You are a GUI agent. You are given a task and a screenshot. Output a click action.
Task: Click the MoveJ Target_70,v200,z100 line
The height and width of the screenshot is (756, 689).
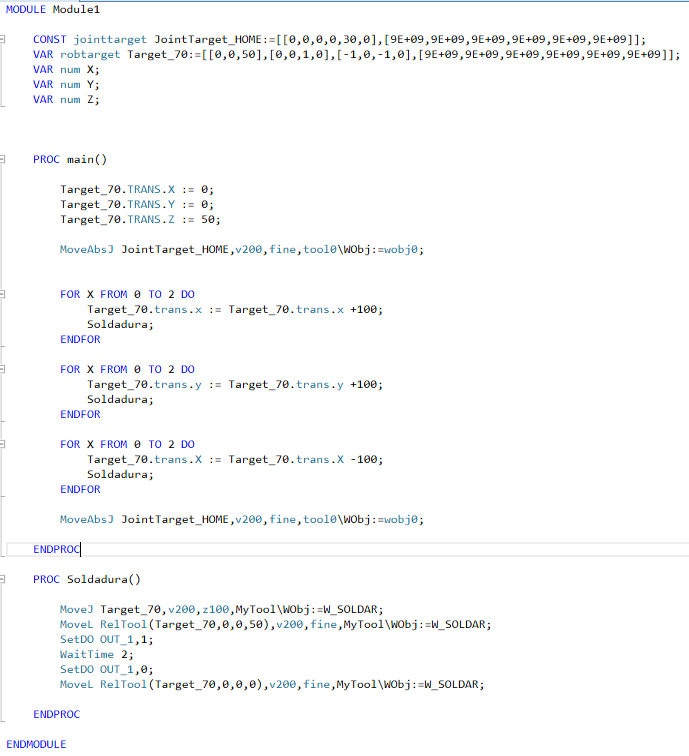click(222, 609)
